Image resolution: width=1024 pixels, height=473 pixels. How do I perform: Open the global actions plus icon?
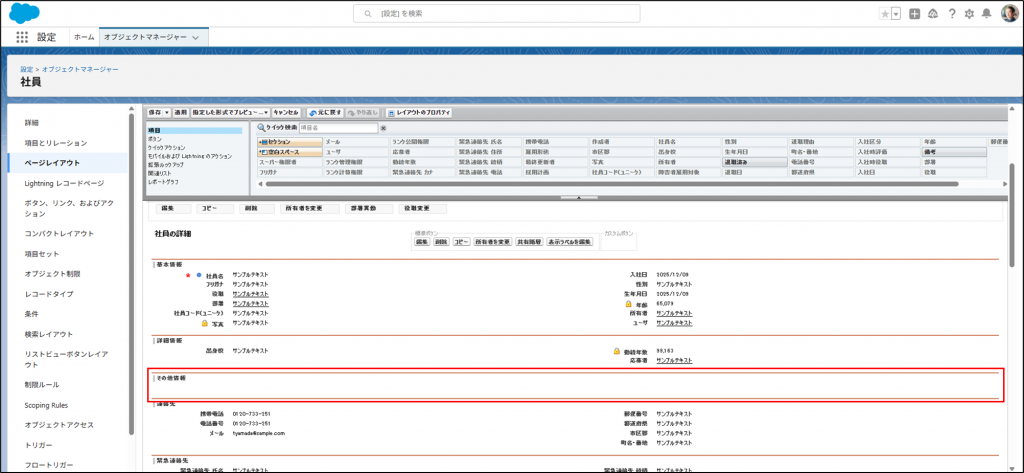coord(913,13)
